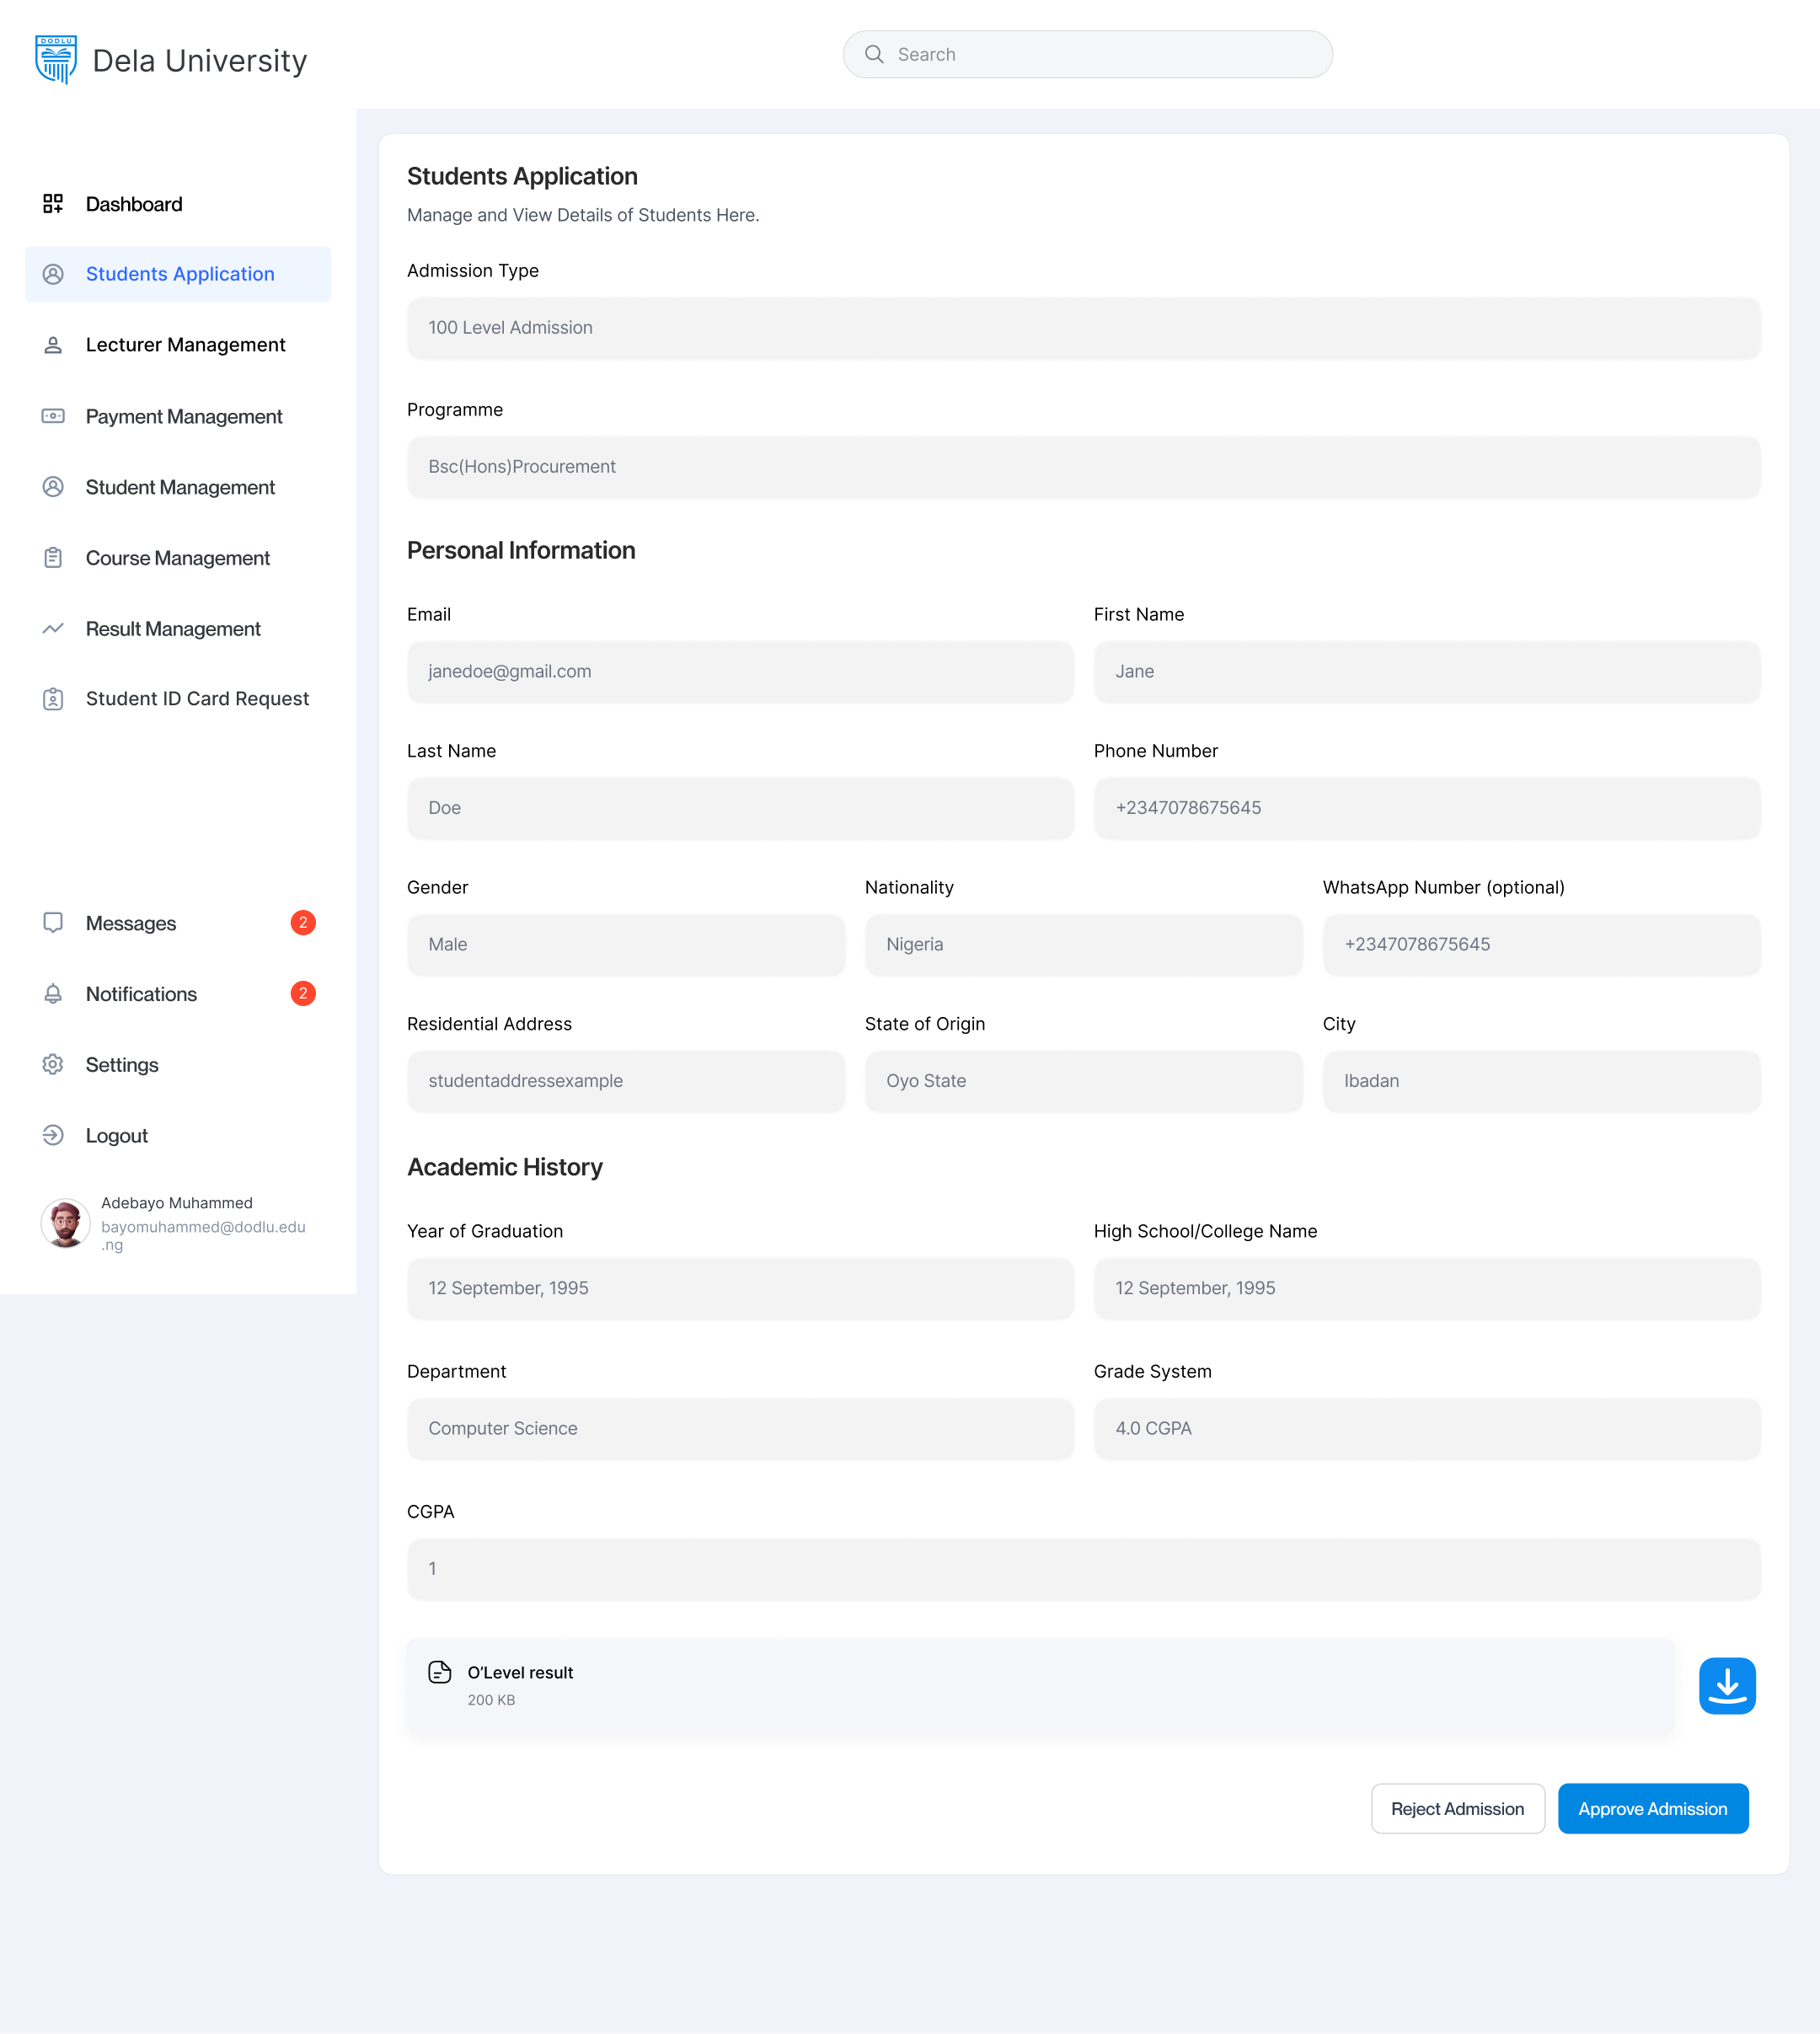This screenshot has height=2034, width=1820.
Task: Select the Lecturer Management person icon
Action: 53,344
